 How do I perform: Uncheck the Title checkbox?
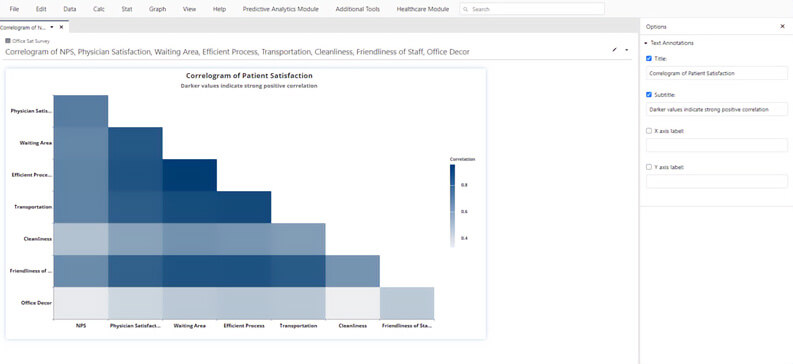649,59
